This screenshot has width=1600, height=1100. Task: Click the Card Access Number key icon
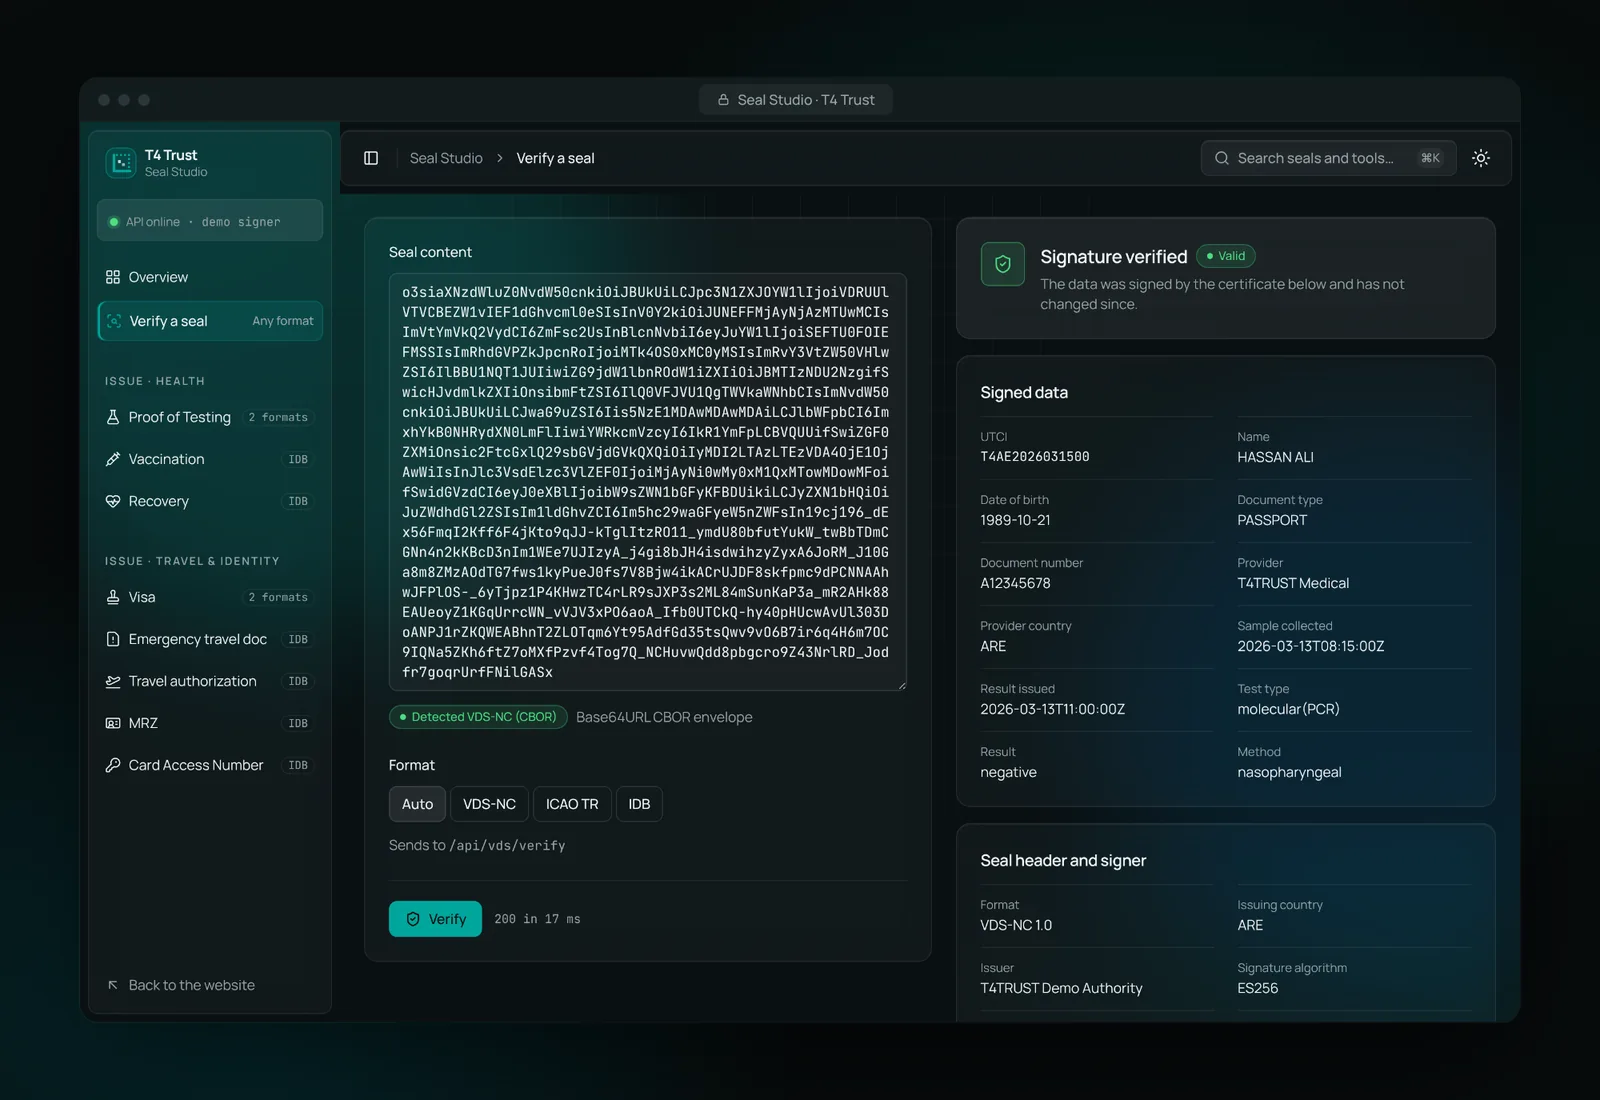(x=113, y=765)
